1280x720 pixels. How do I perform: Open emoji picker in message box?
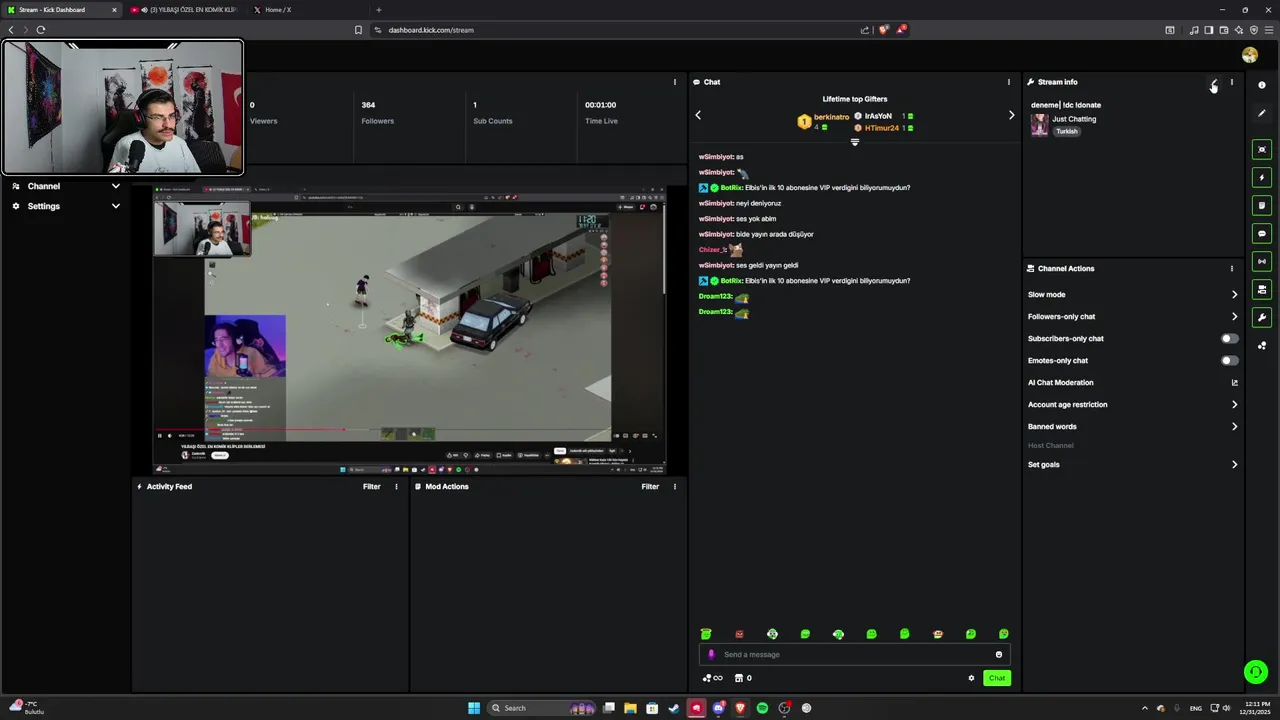[x=998, y=654]
